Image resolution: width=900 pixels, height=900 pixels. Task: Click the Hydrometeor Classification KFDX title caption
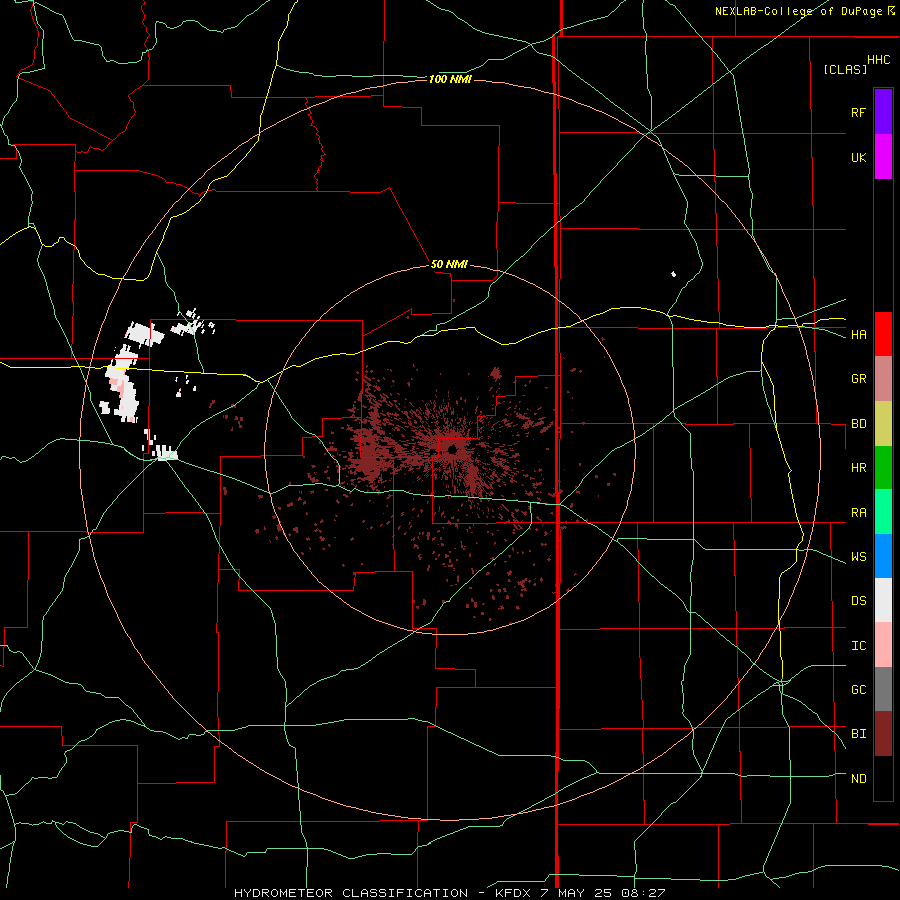pos(449,893)
